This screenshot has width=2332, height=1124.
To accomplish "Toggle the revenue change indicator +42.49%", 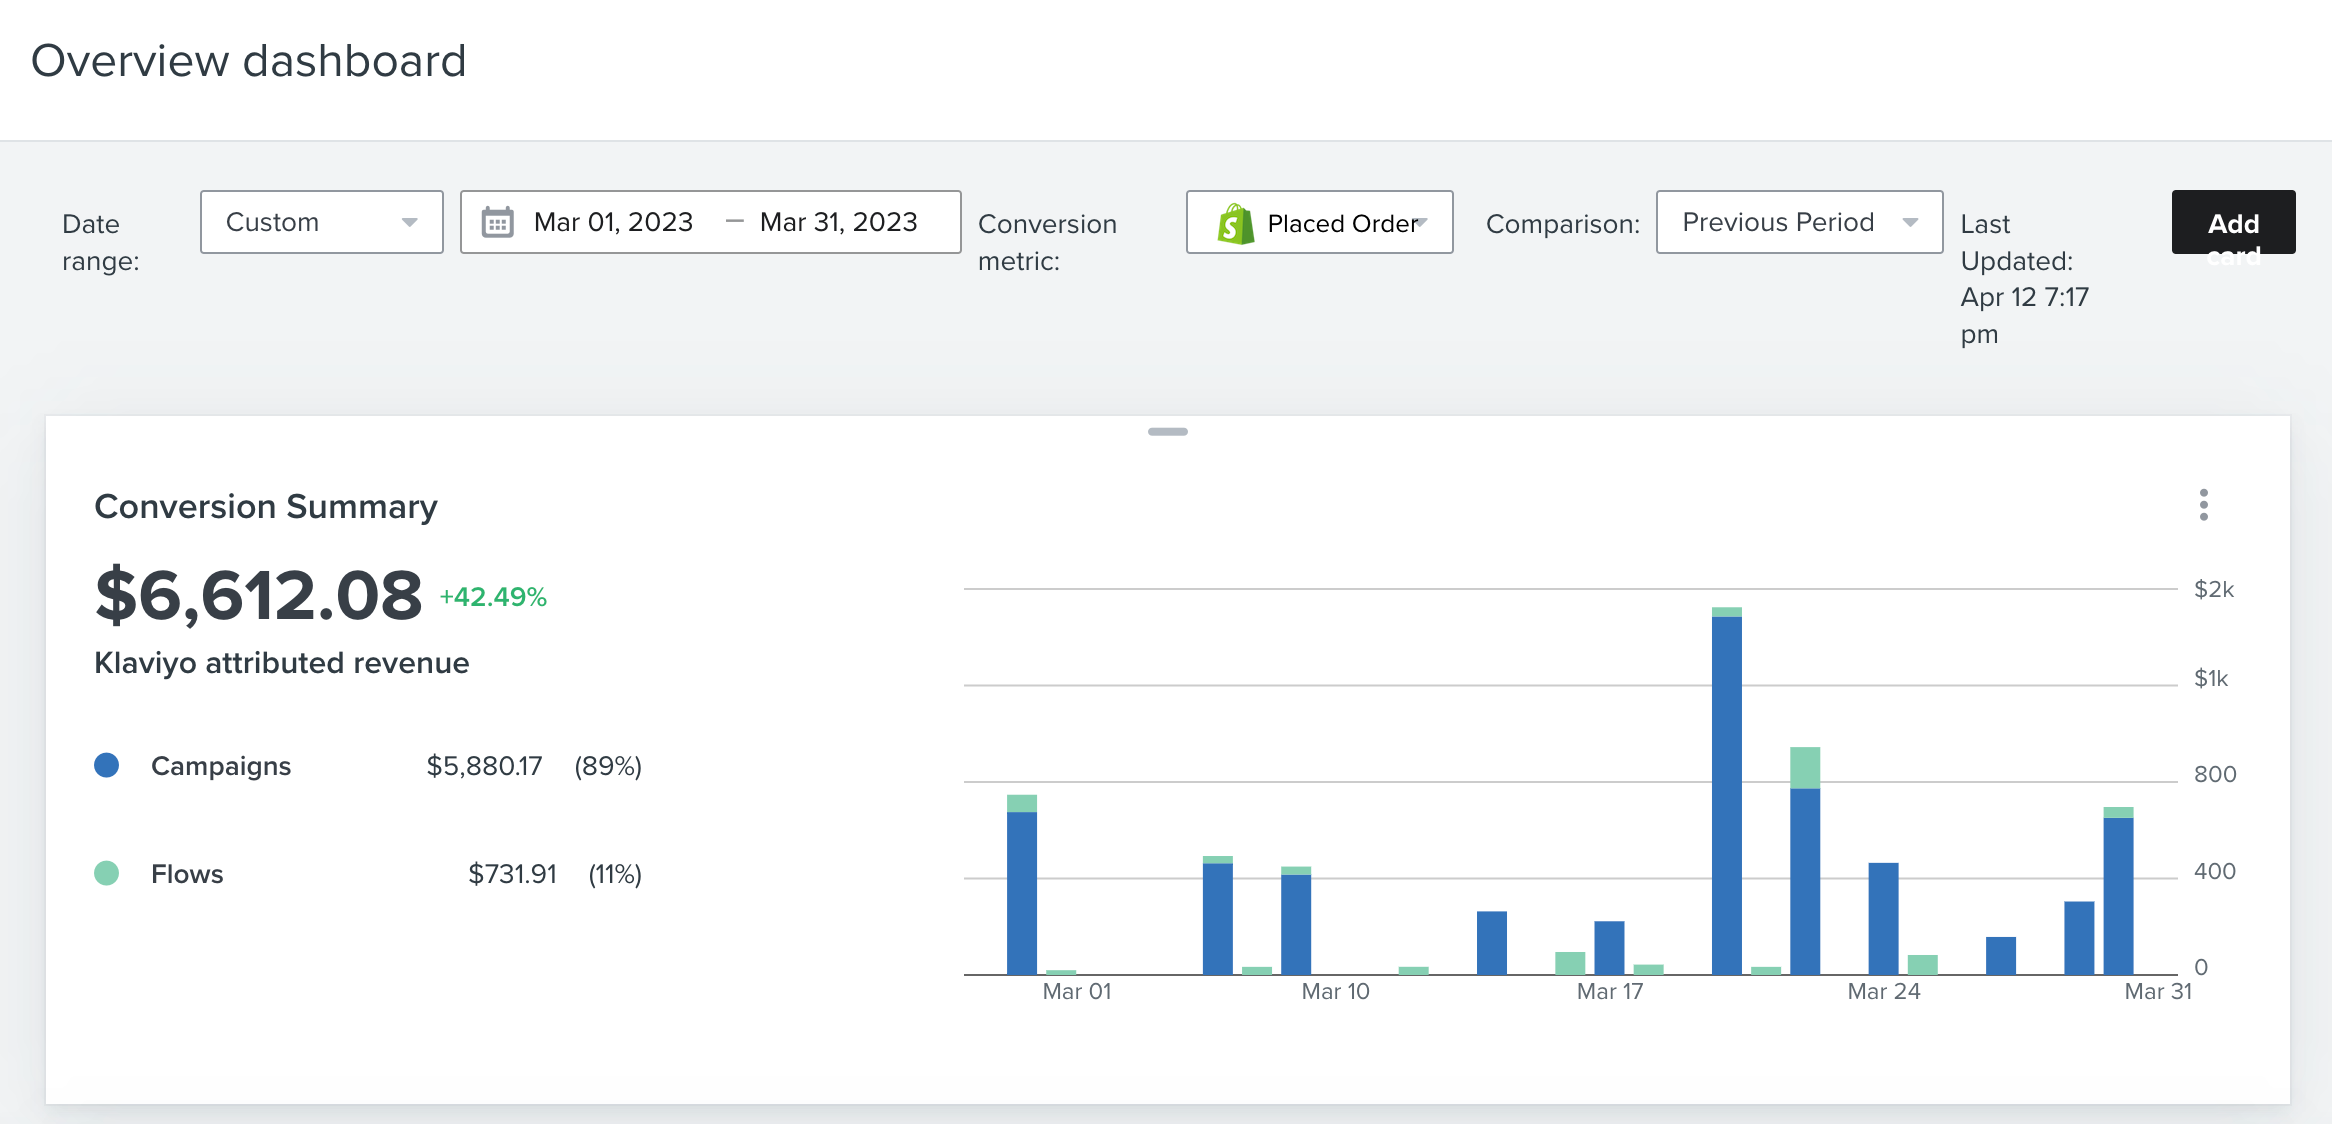I will click(491, 596).
